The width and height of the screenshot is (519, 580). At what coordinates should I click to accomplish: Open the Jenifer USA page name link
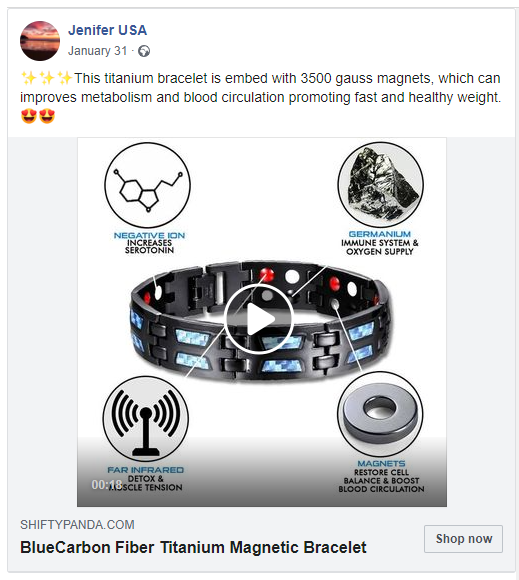(x=107, y=30)
